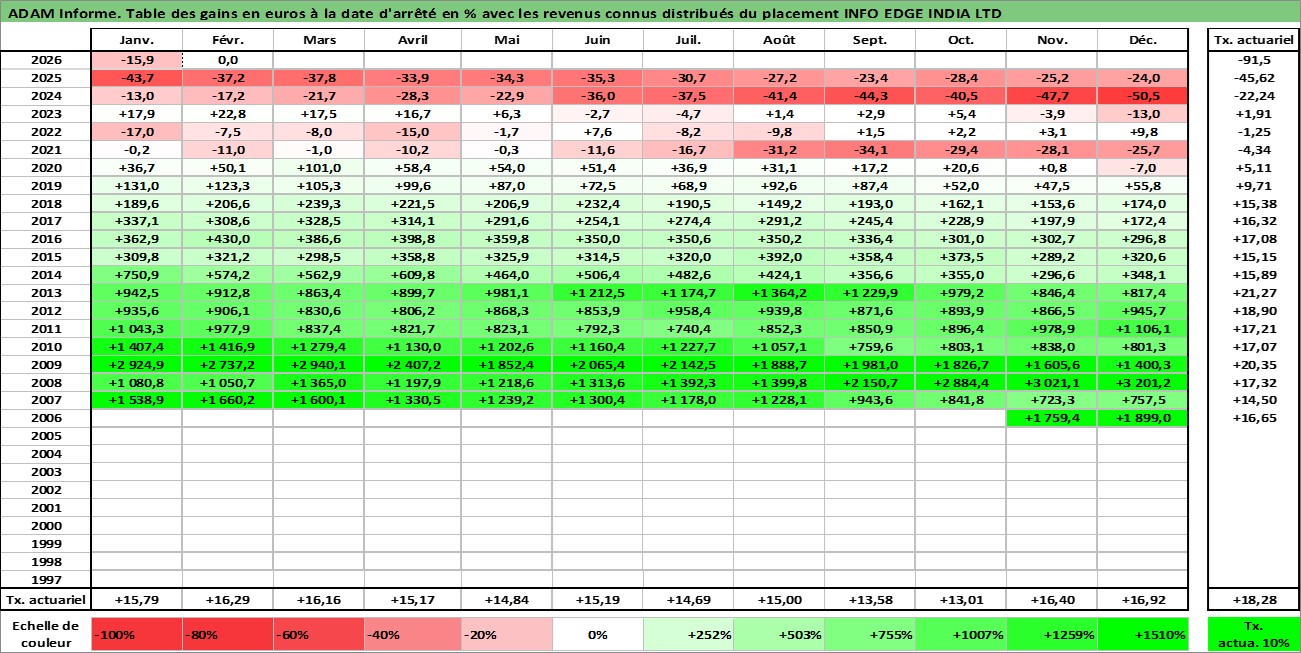This screenshot has height=653, width=1301.
Task: Click the +1 660,2 cell for February 2007
Action: point(227,400)
